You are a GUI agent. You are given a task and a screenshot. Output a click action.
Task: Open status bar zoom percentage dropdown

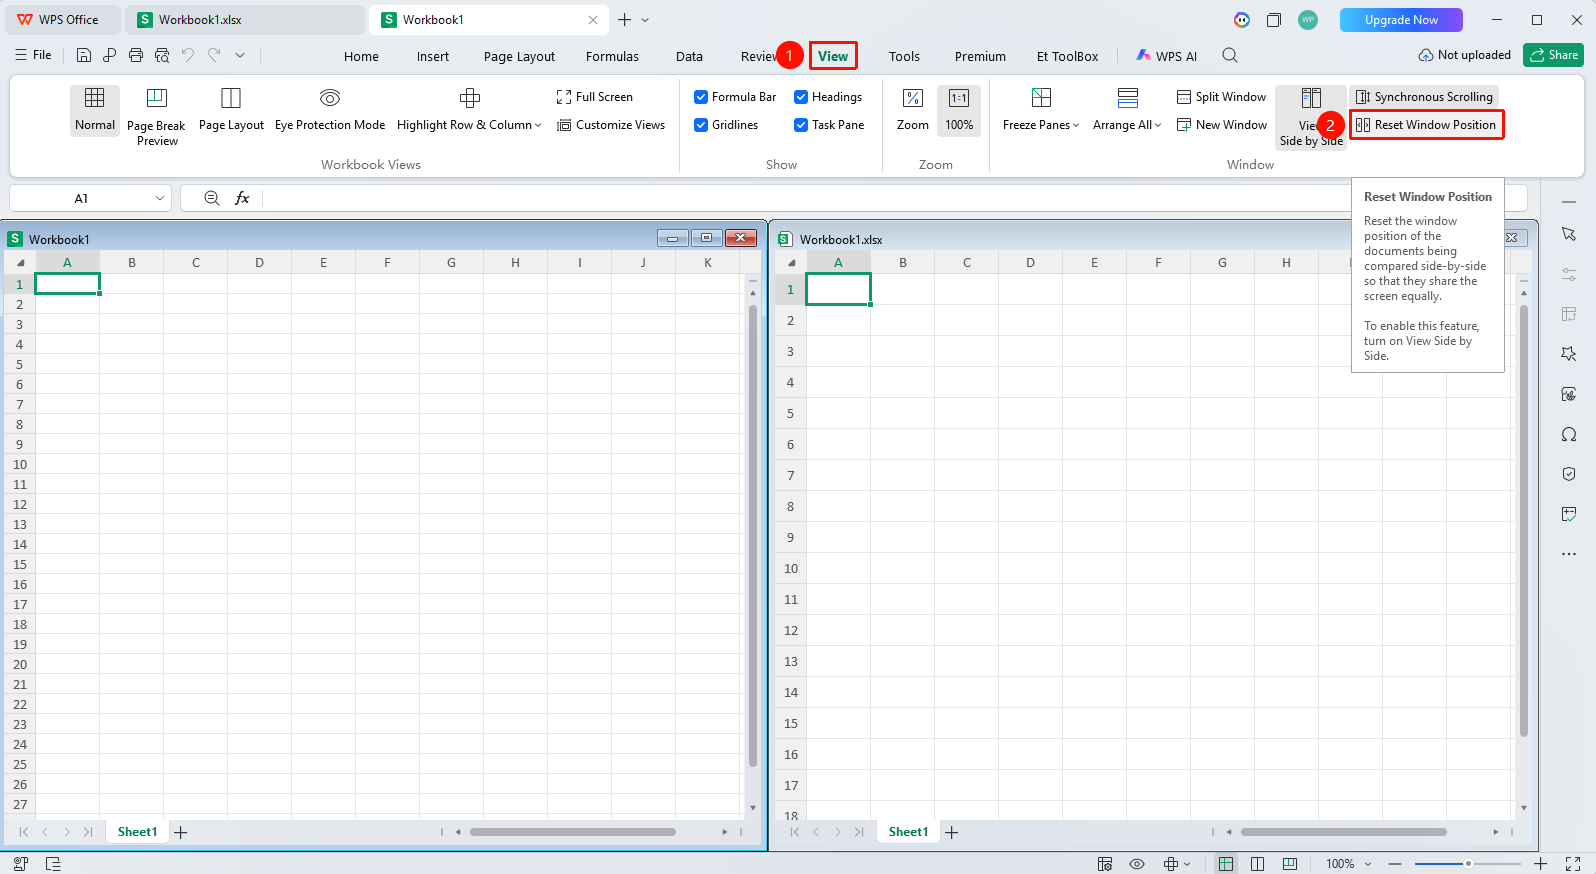(1368, 864)
